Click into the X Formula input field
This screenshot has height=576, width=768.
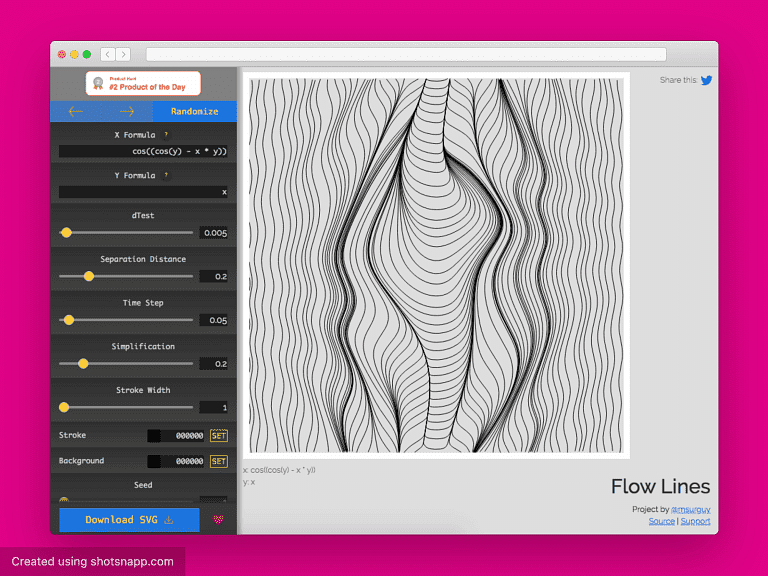(143, 151)
